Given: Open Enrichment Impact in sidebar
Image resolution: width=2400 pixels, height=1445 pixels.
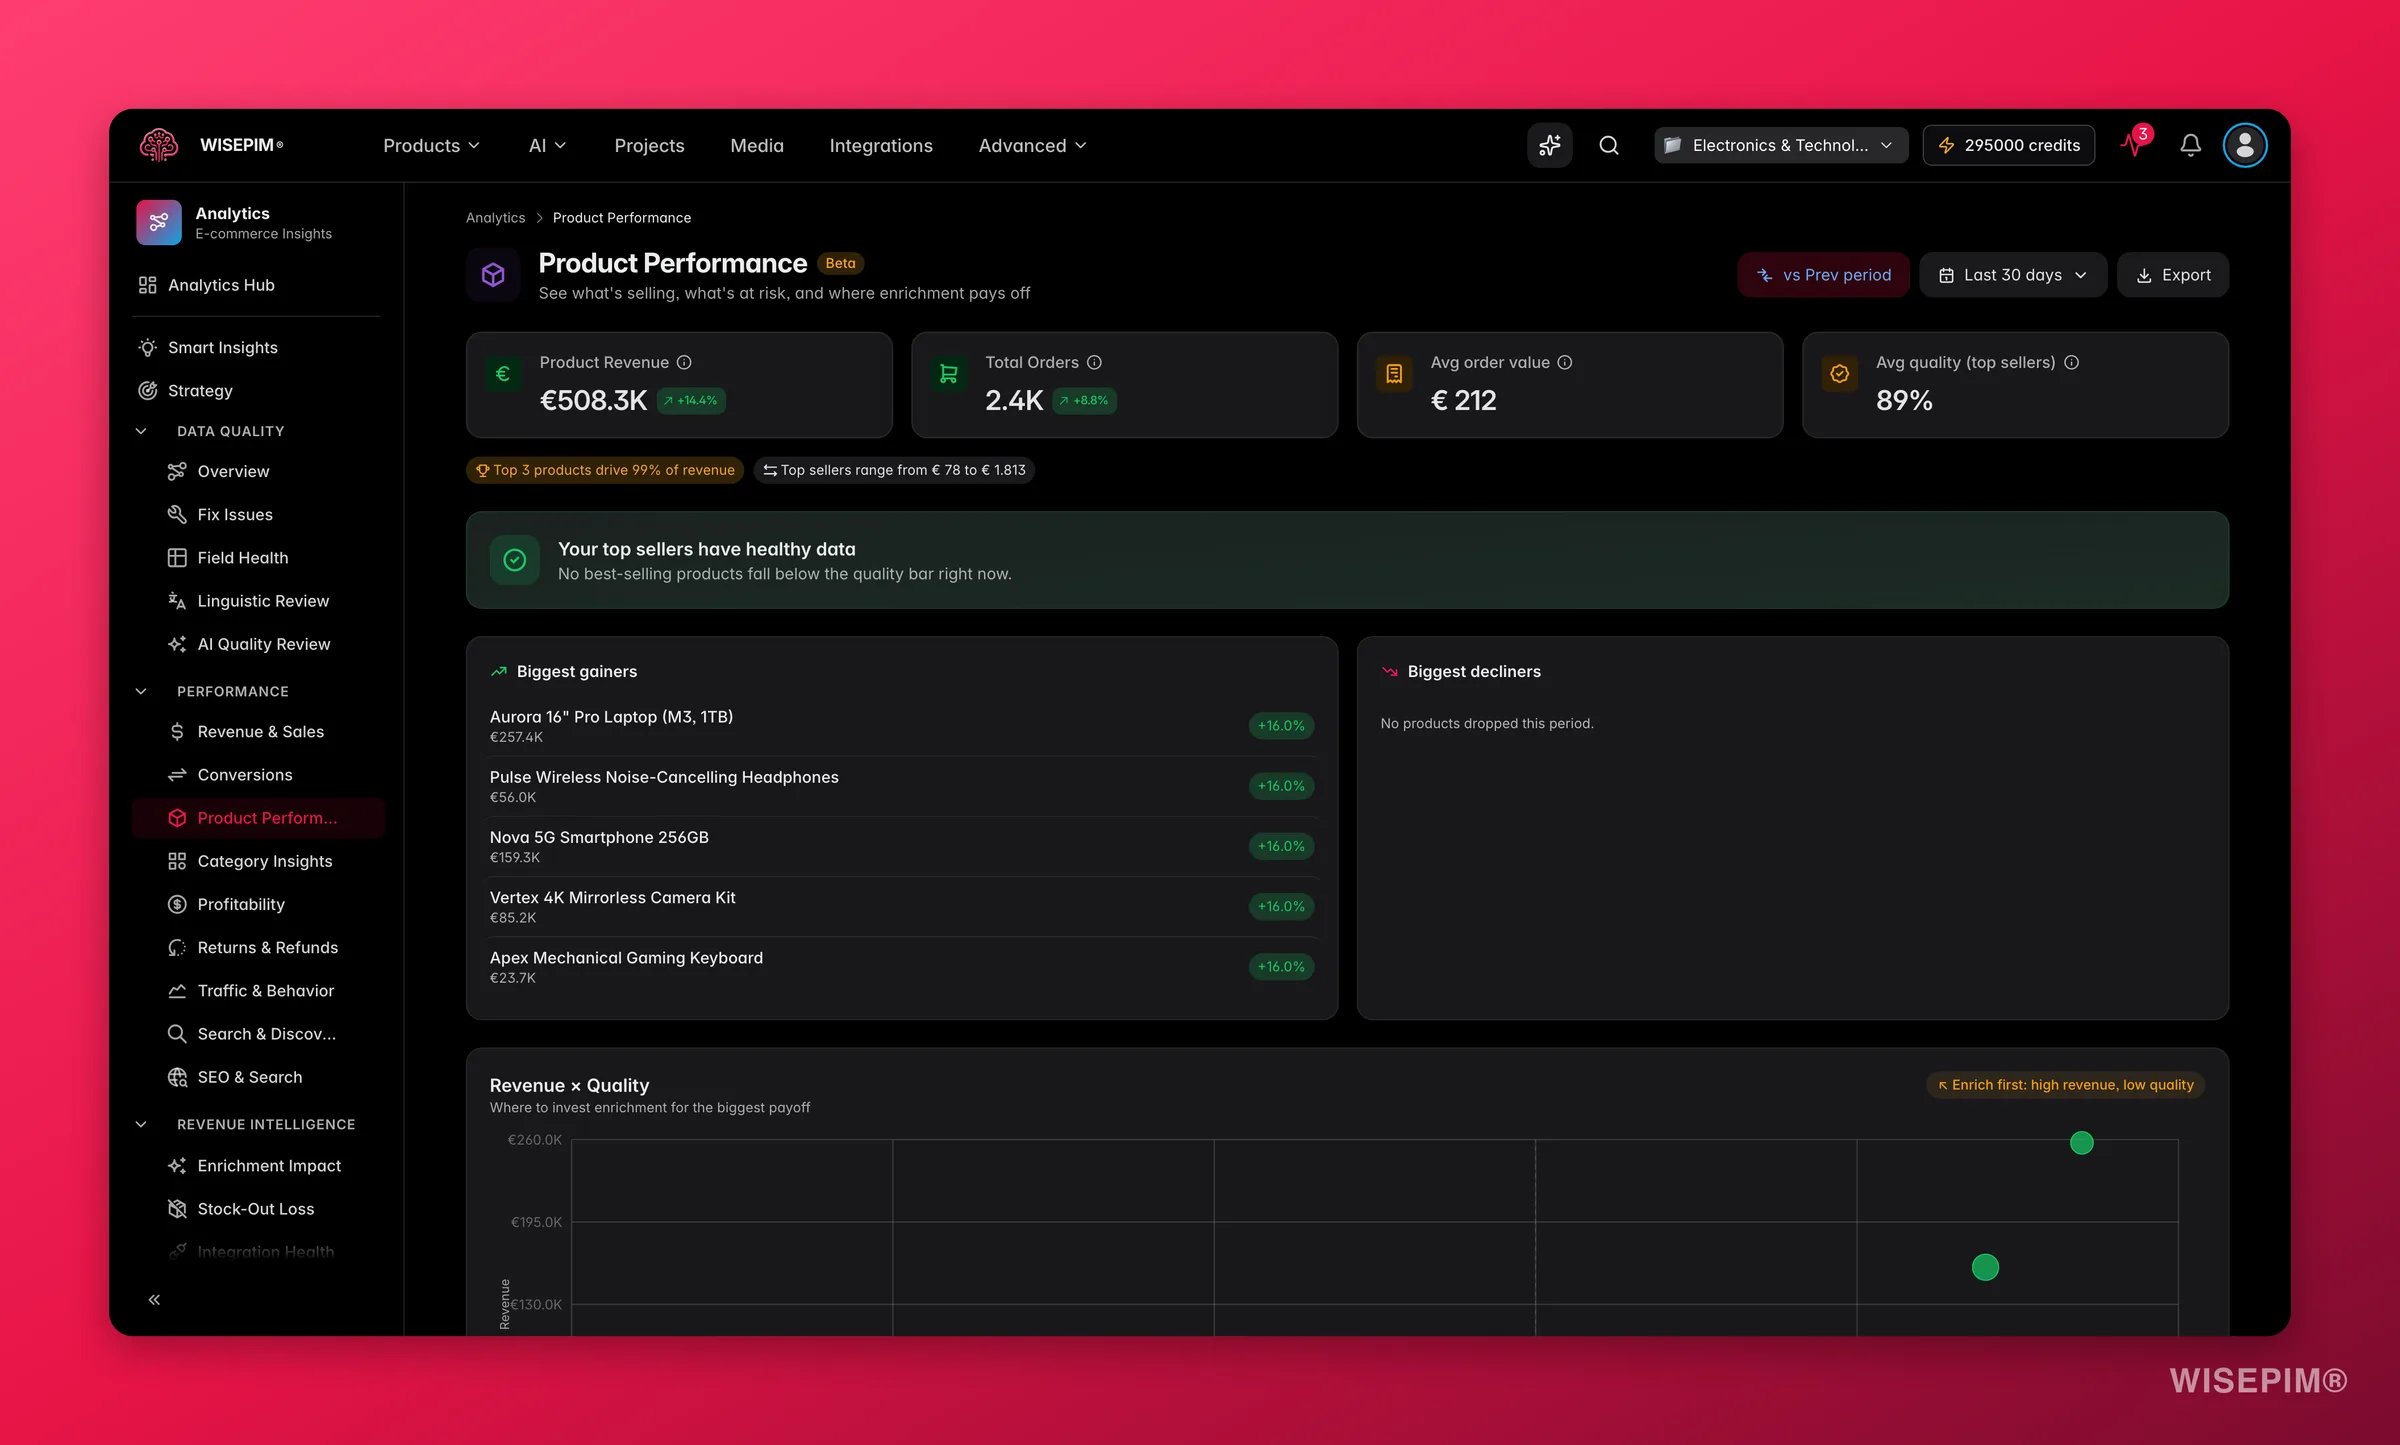Looking at the screenshot, I should [257, 1166].
